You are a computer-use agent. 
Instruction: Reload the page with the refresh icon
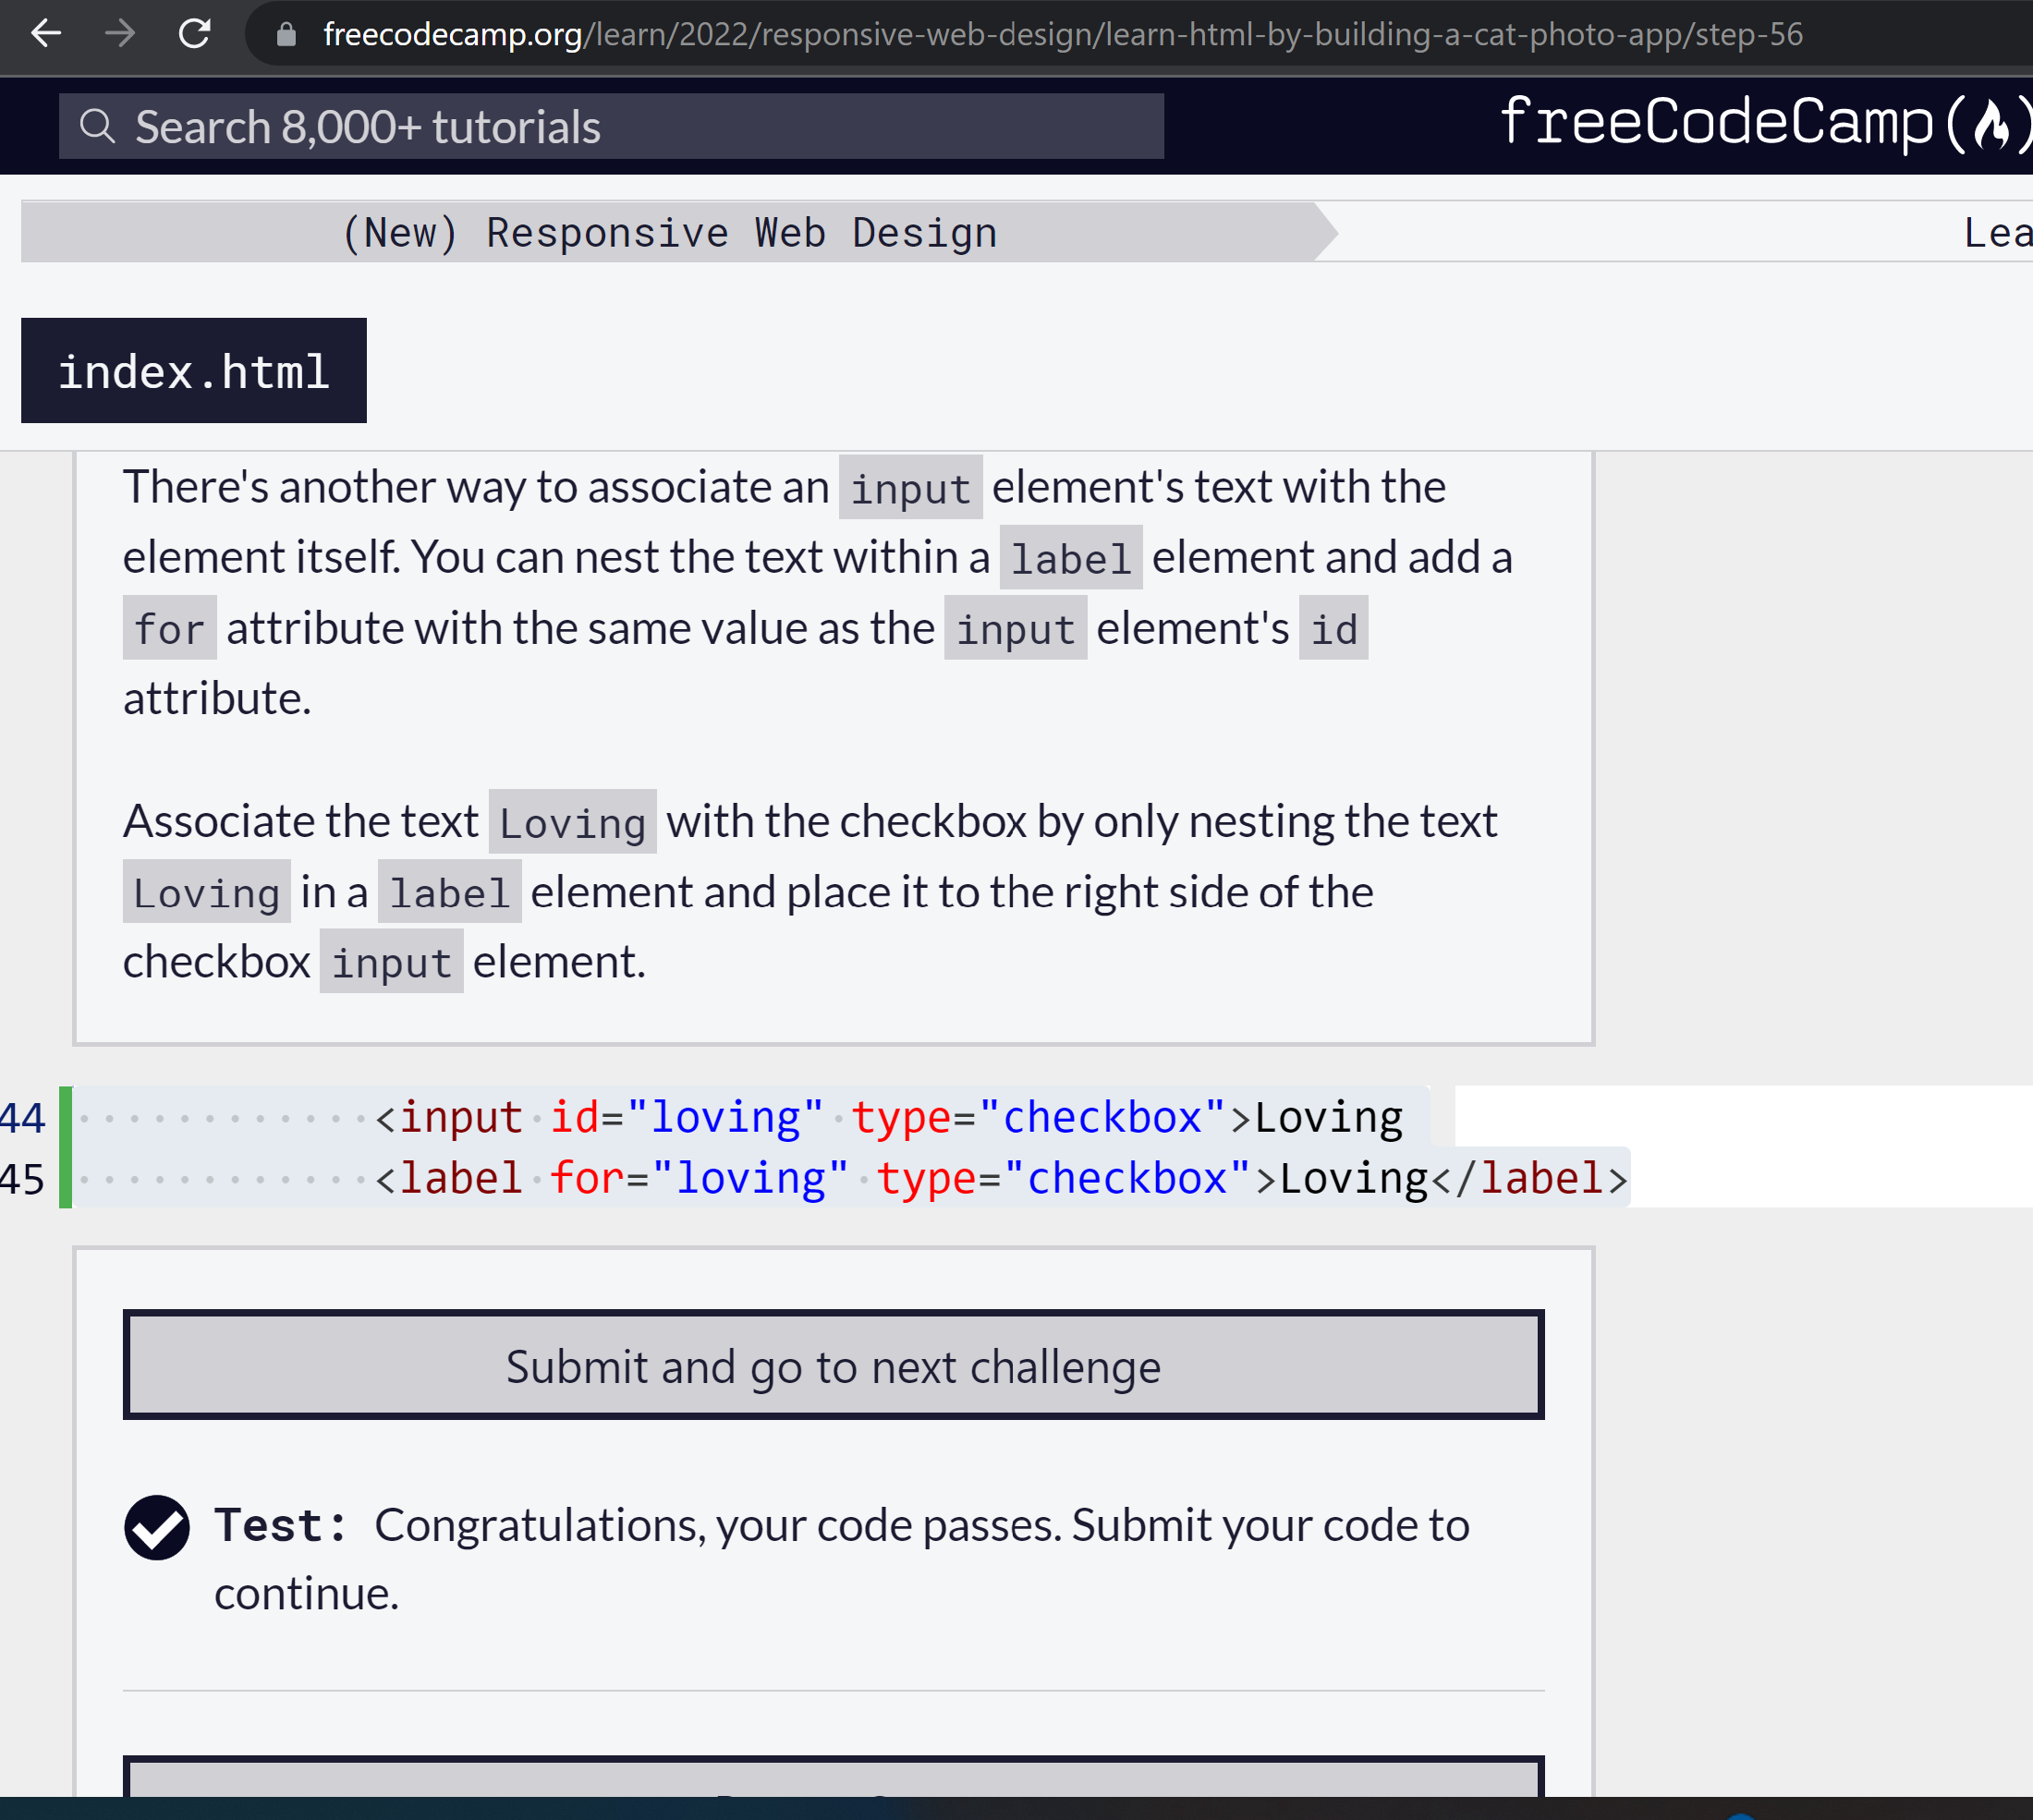(x=194, y=34)
